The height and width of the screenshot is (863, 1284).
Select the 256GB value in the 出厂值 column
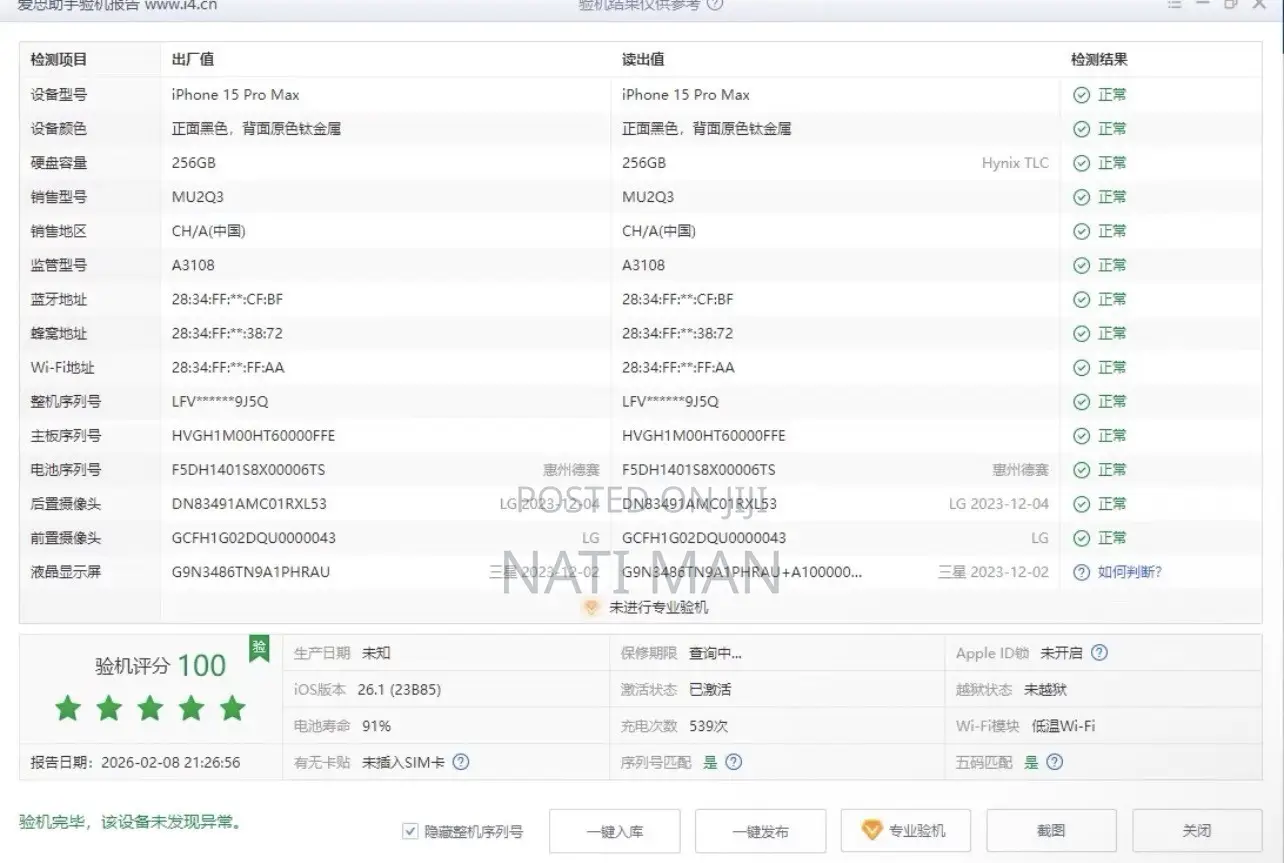(194, 163)
